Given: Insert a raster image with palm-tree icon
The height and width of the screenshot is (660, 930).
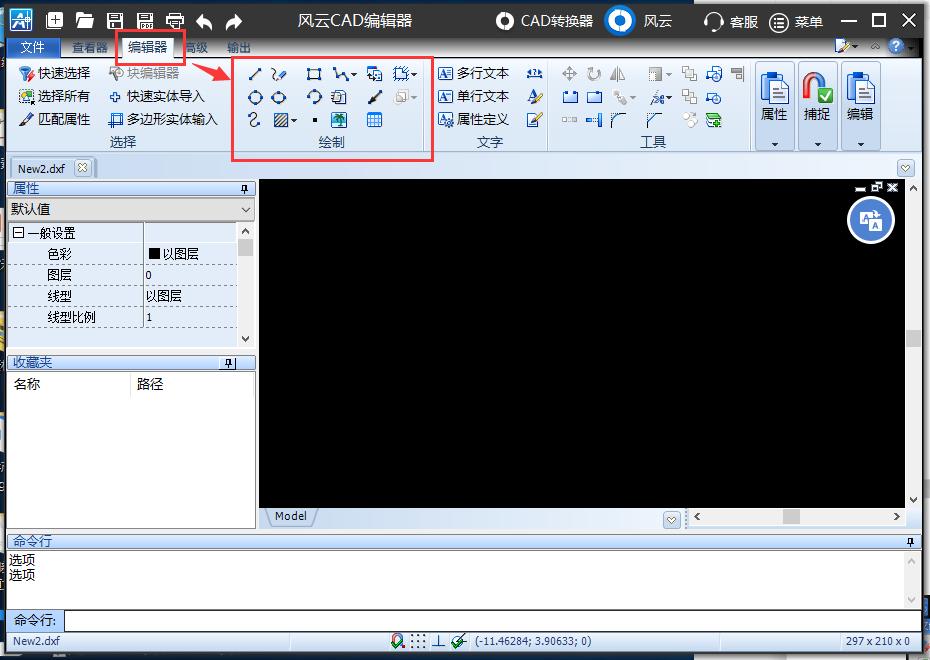Looking at the screenshot, I should coord(339,120).
